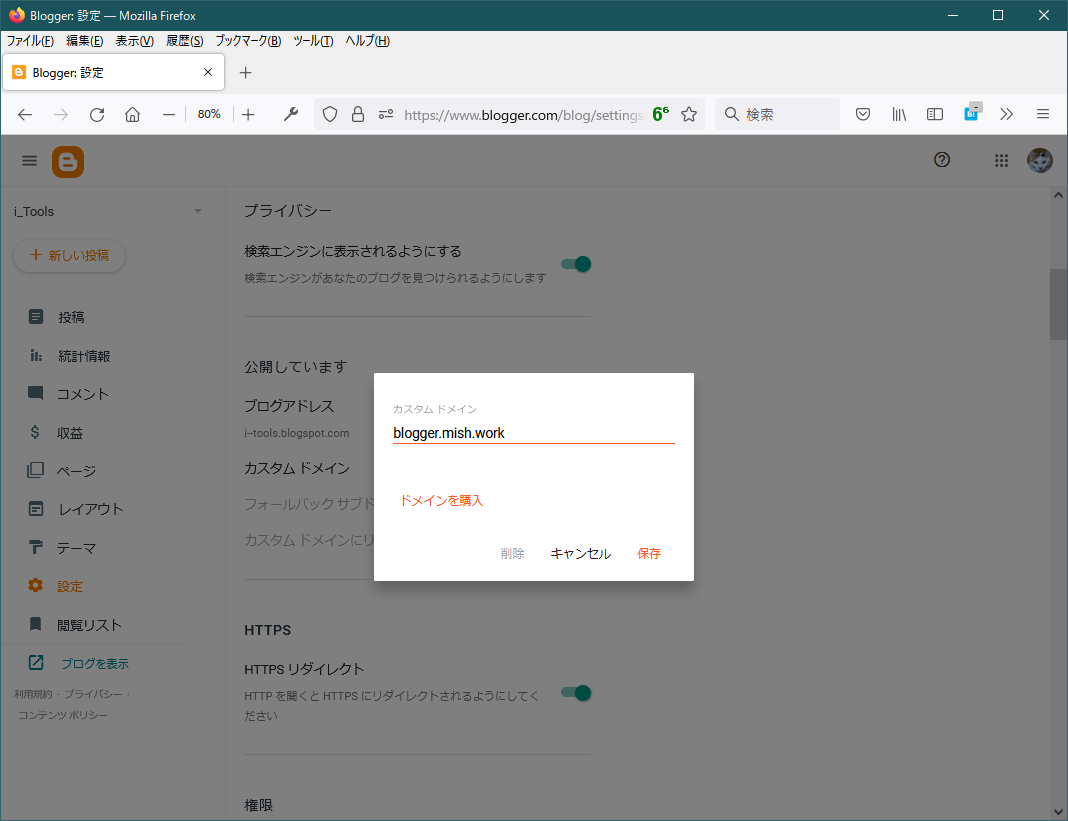Click the browser forward arrow
1068x821 pixels.
[x=61, y=114]
